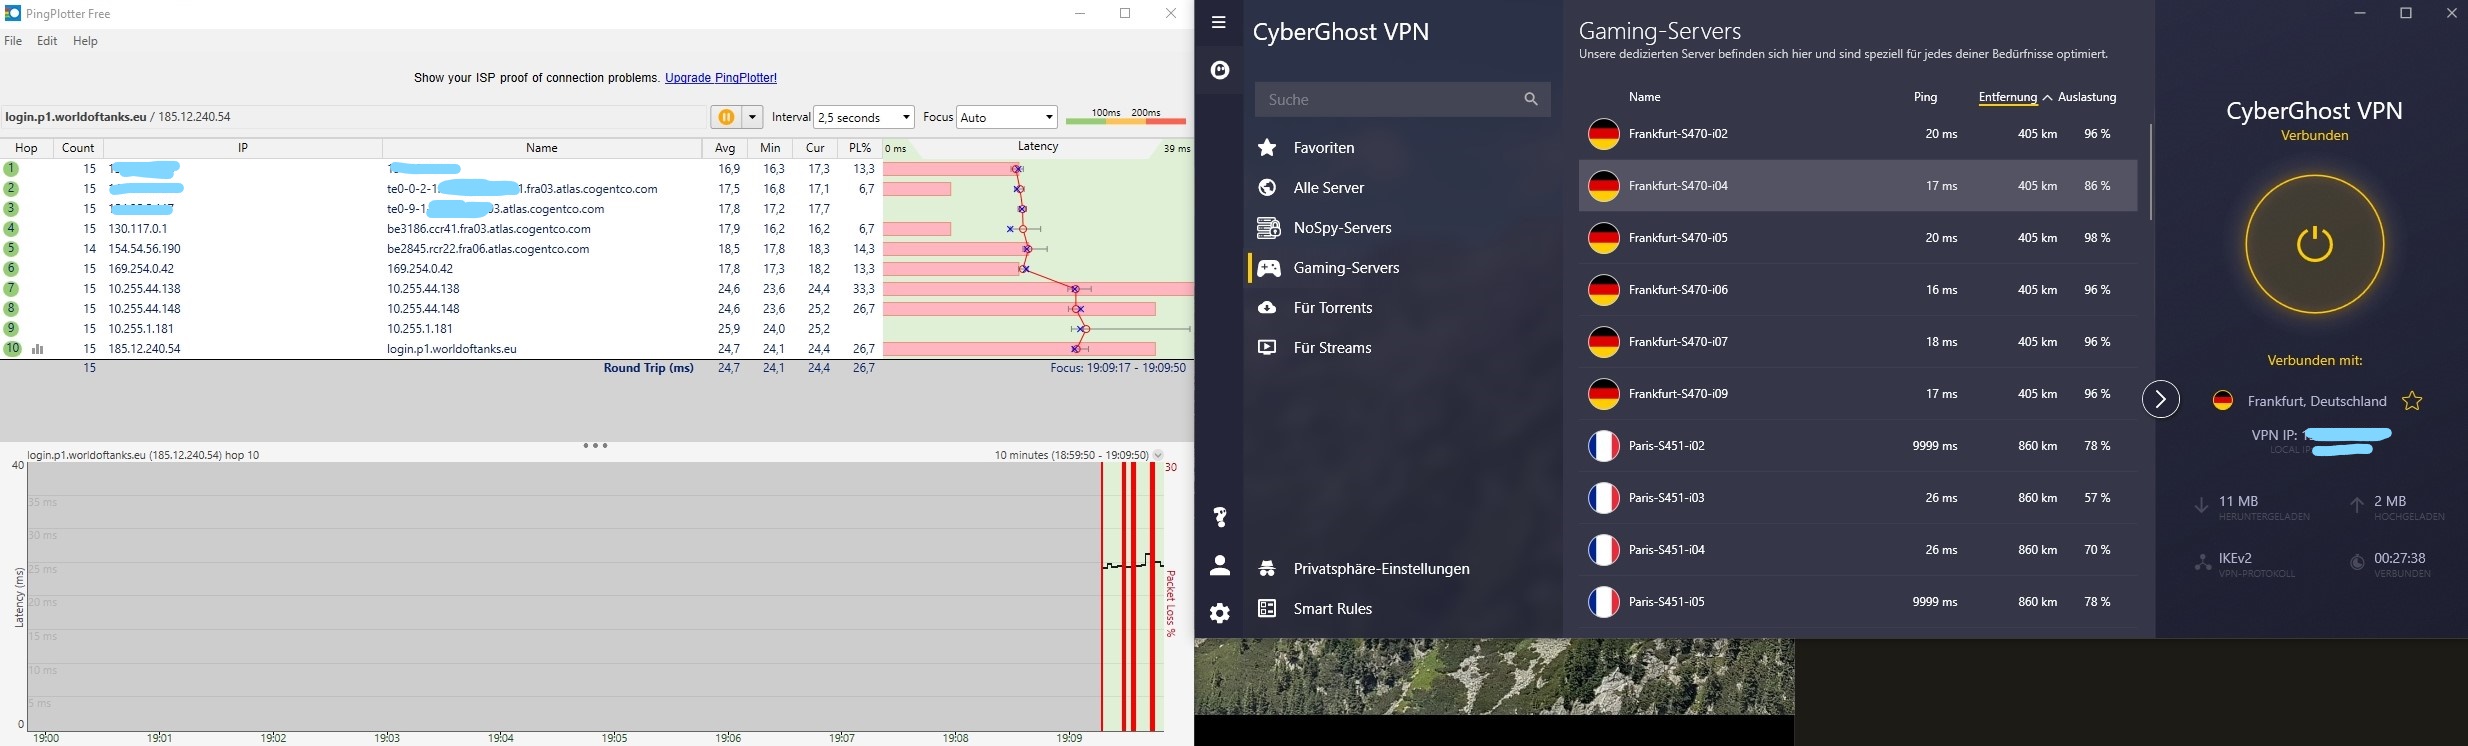Select server Paris-S451-i03

click(x=1858, y=498)
